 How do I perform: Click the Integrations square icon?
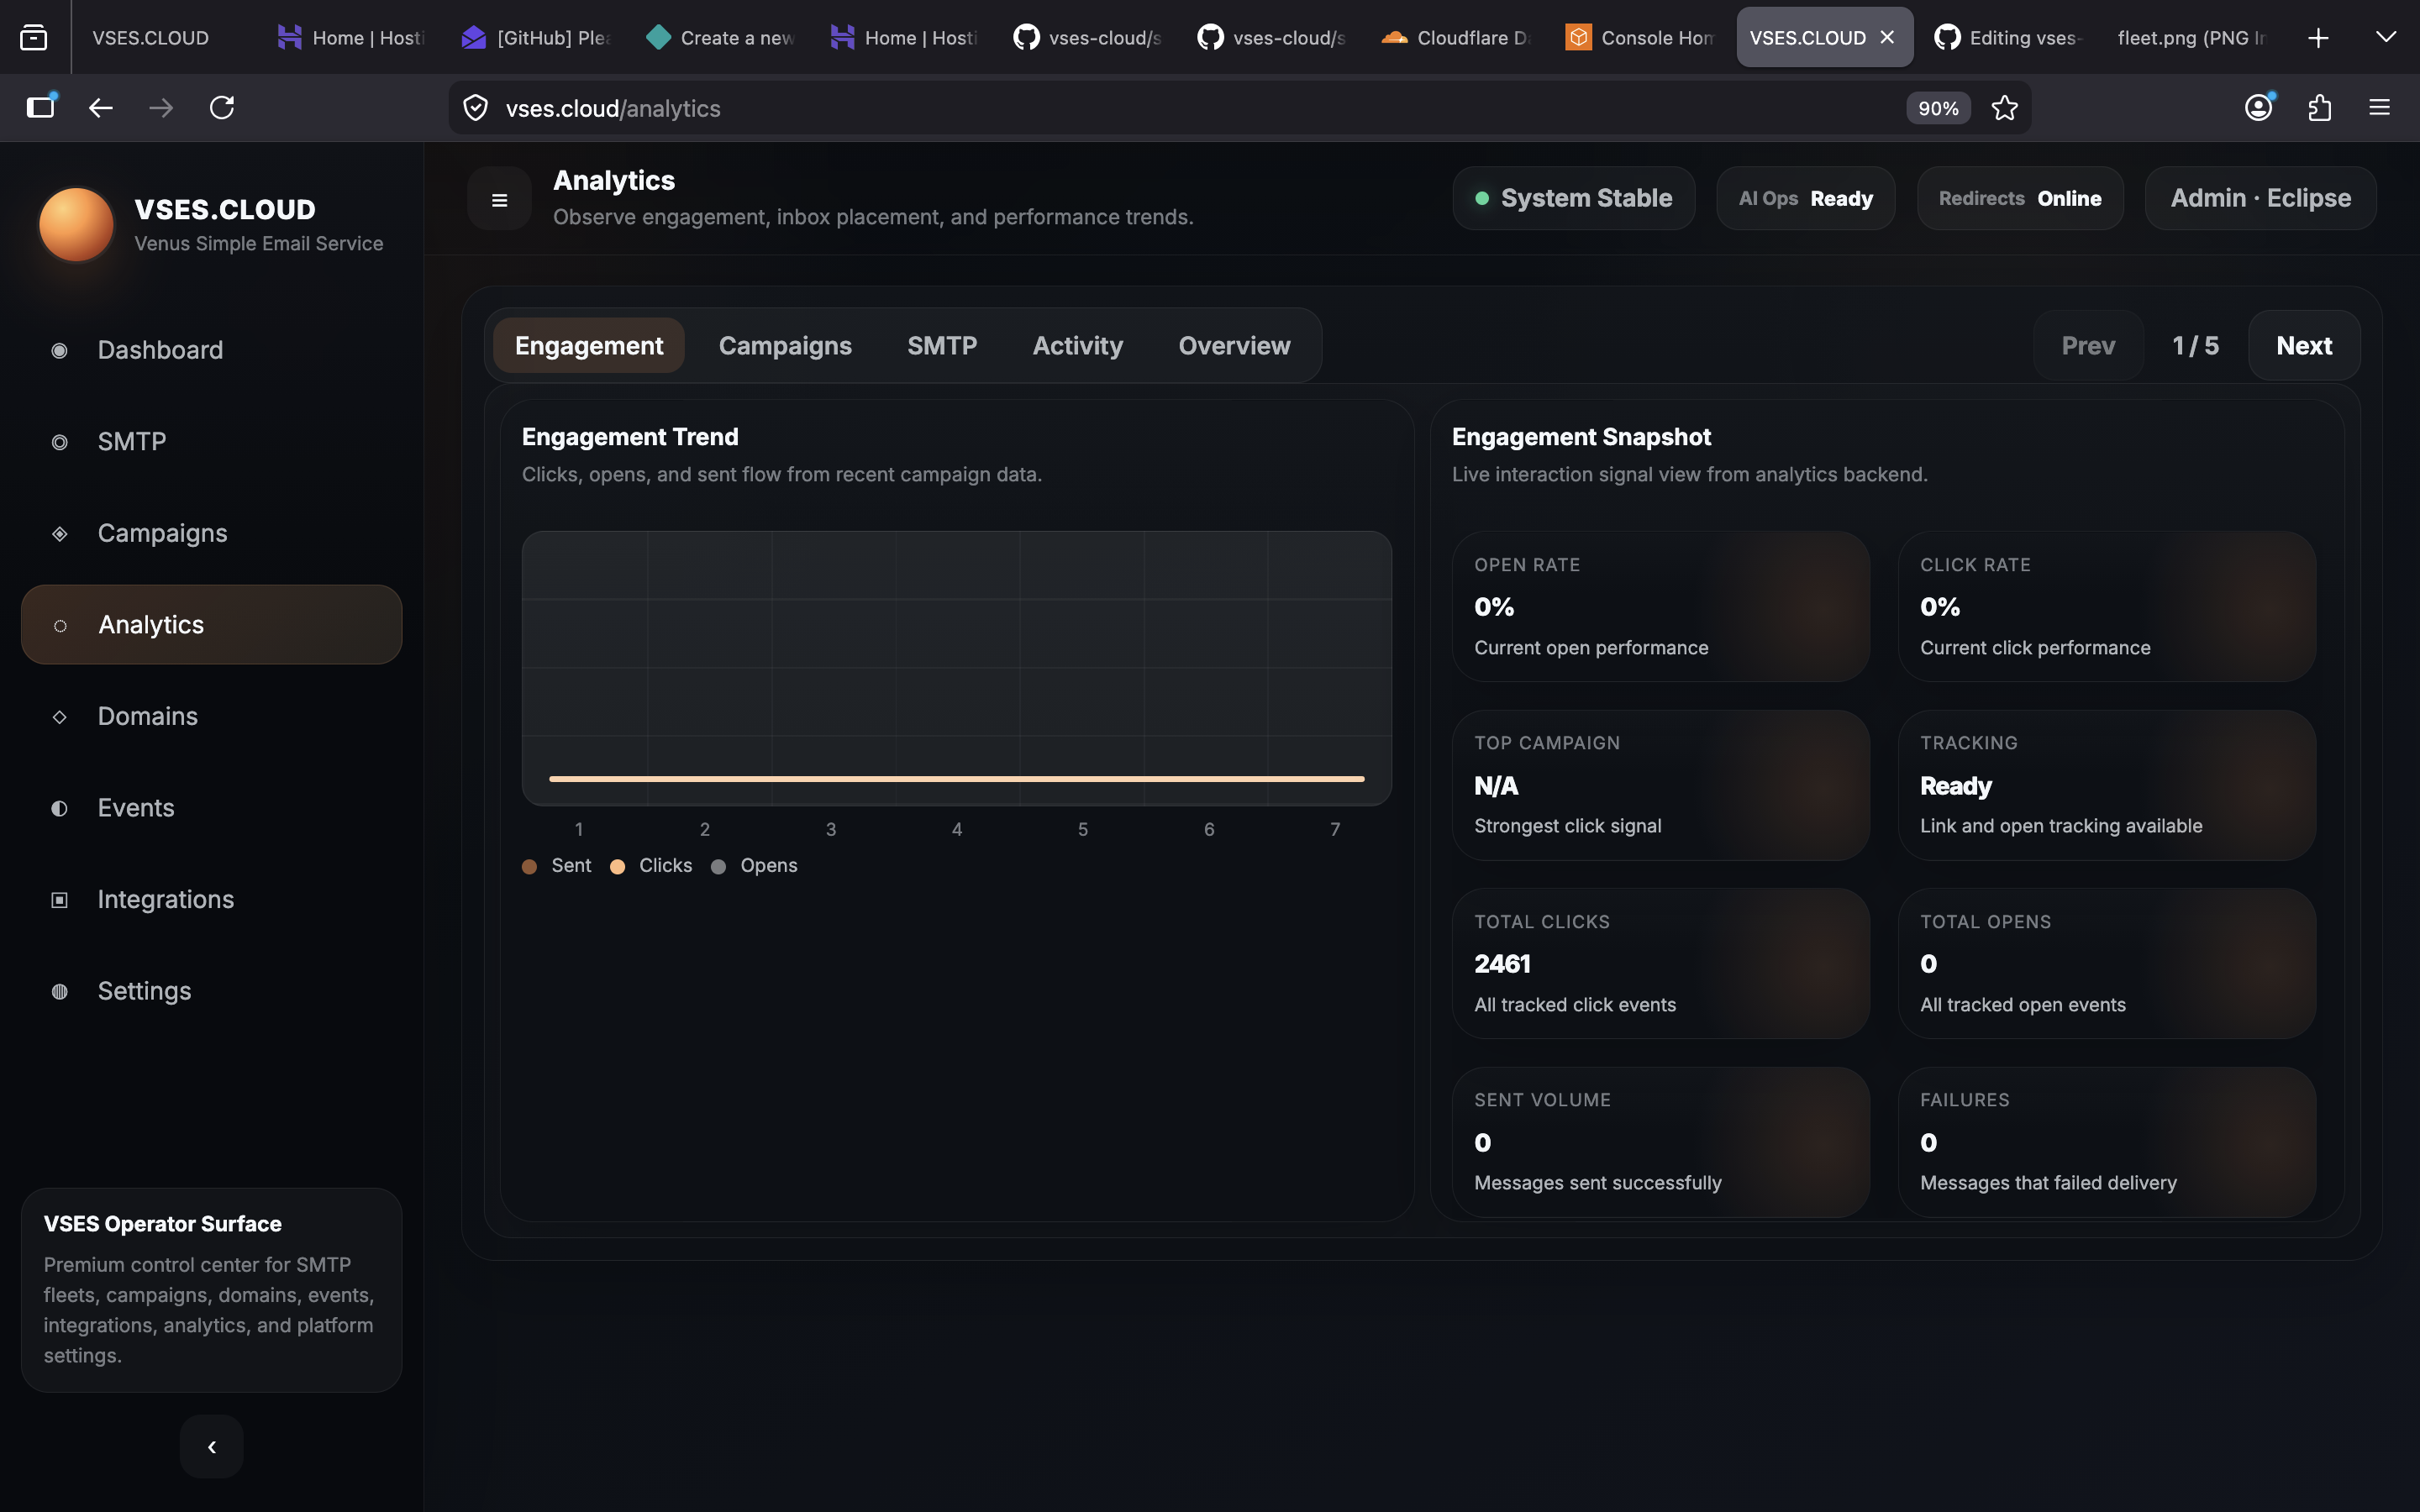click(60, 900)
